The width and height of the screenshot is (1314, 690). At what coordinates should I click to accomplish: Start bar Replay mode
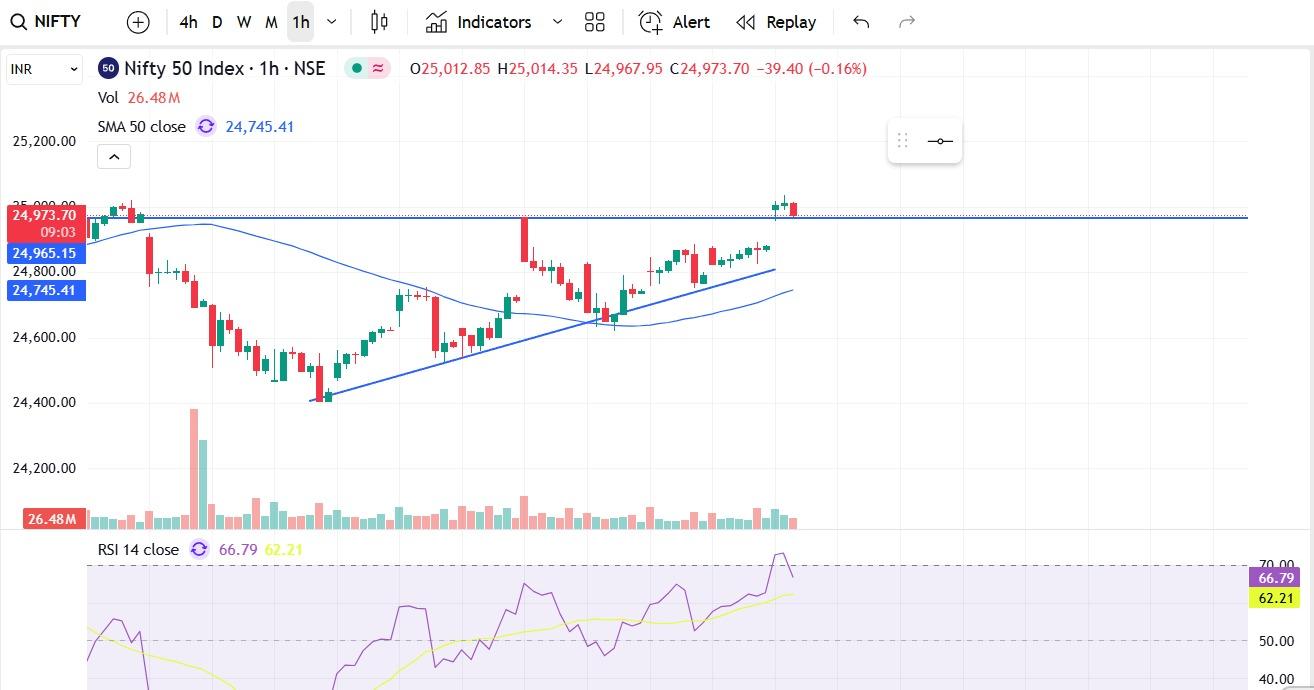777,22
